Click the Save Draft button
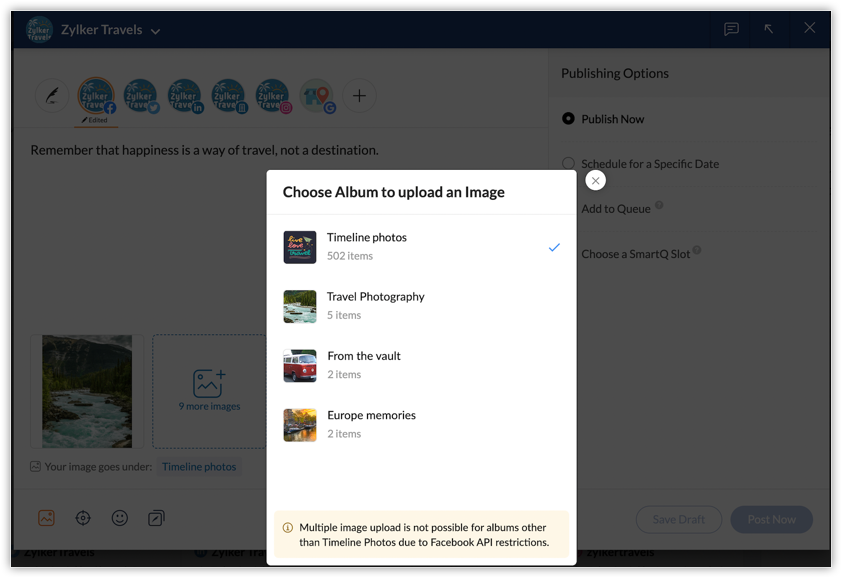842x578 pixels. click(x=679, y=519)
